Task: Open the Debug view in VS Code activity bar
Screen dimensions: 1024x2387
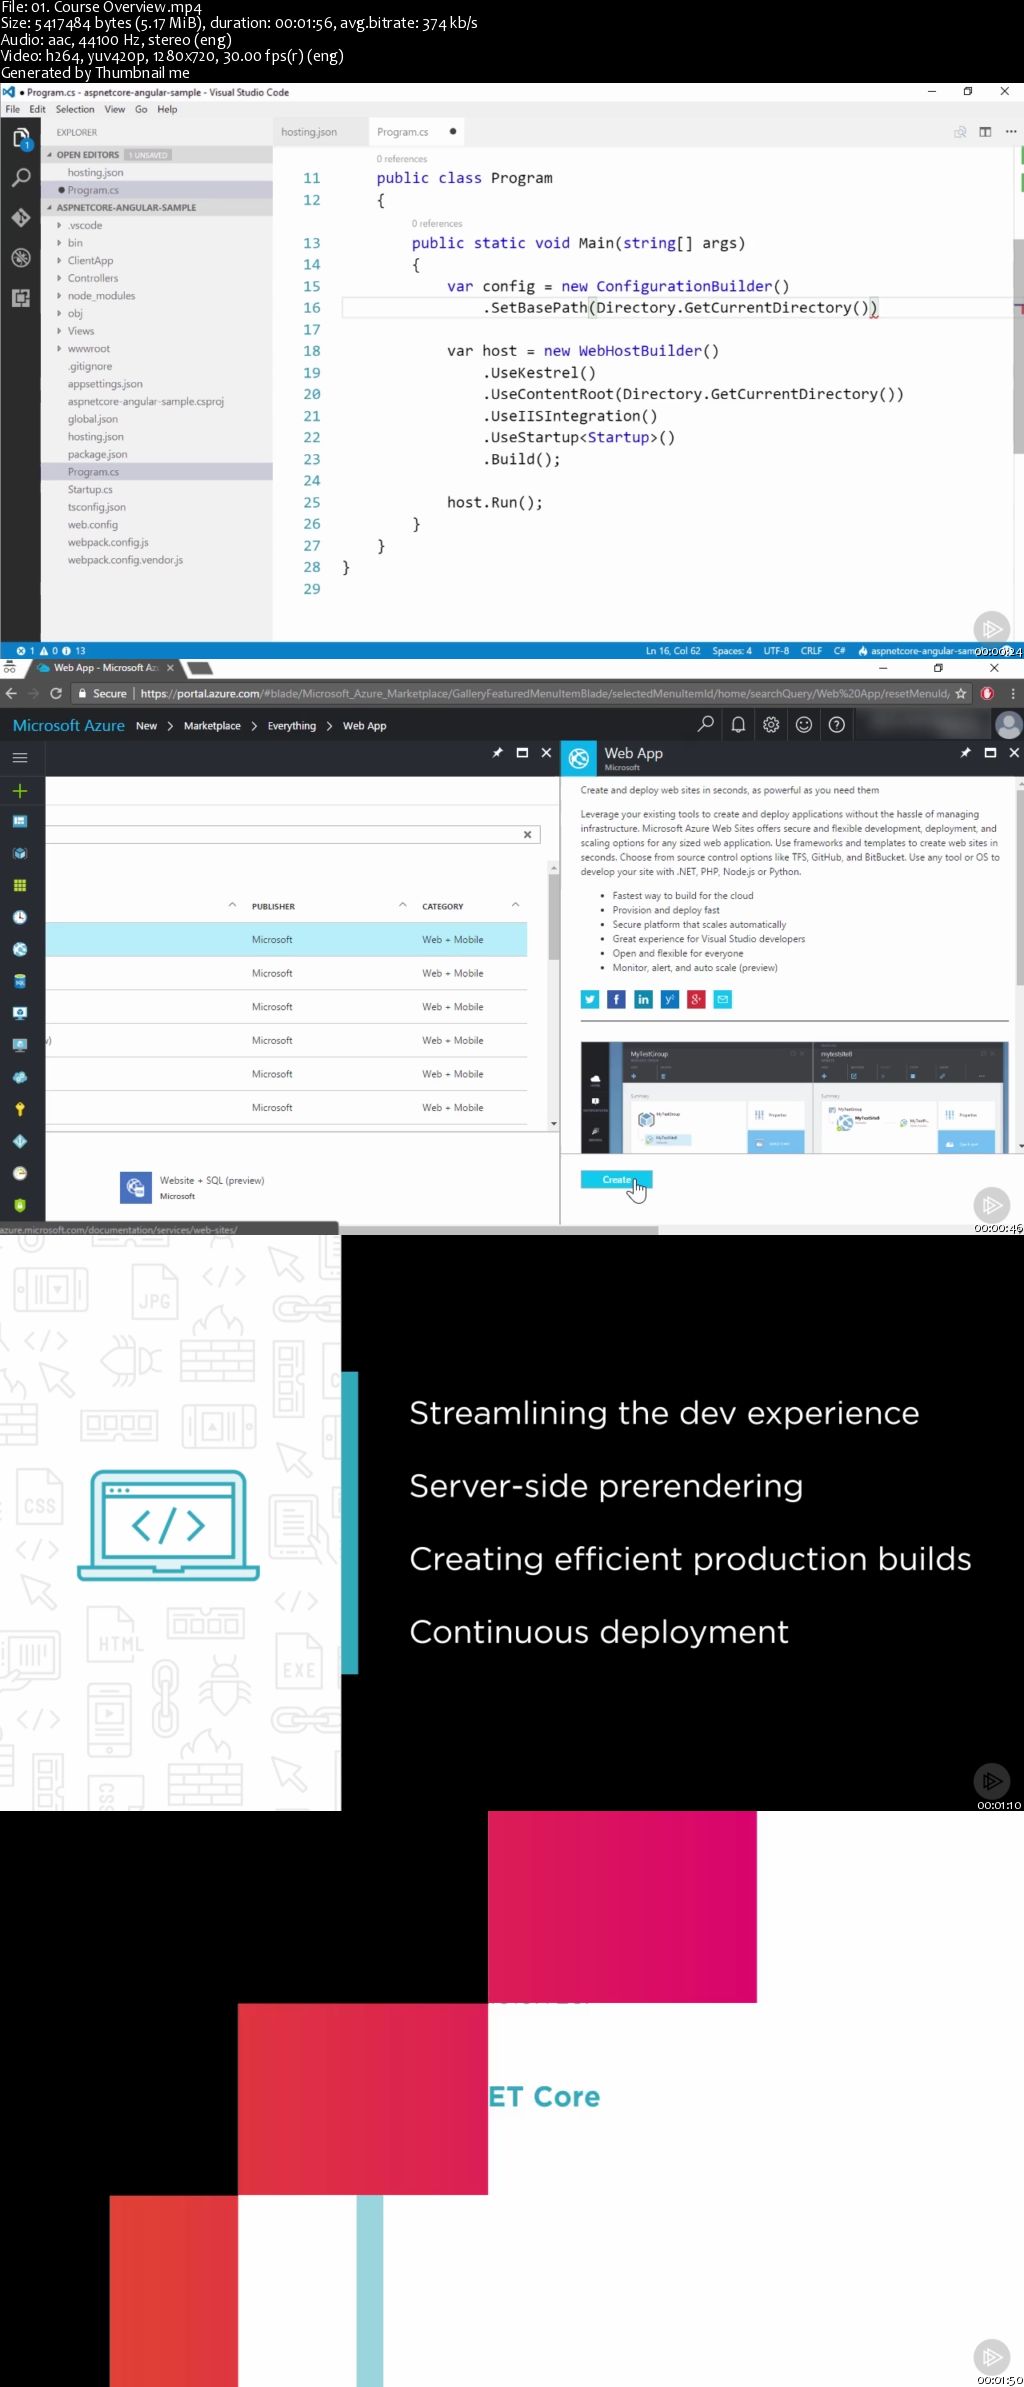Action: click(20, 257)
